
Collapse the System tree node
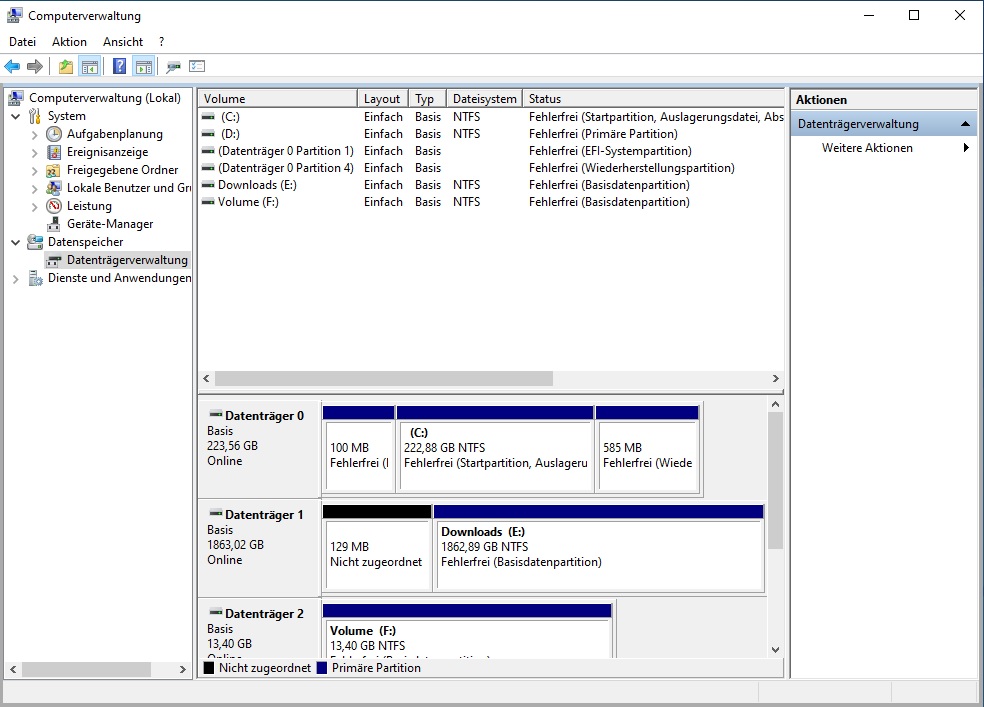pos(16,116)
